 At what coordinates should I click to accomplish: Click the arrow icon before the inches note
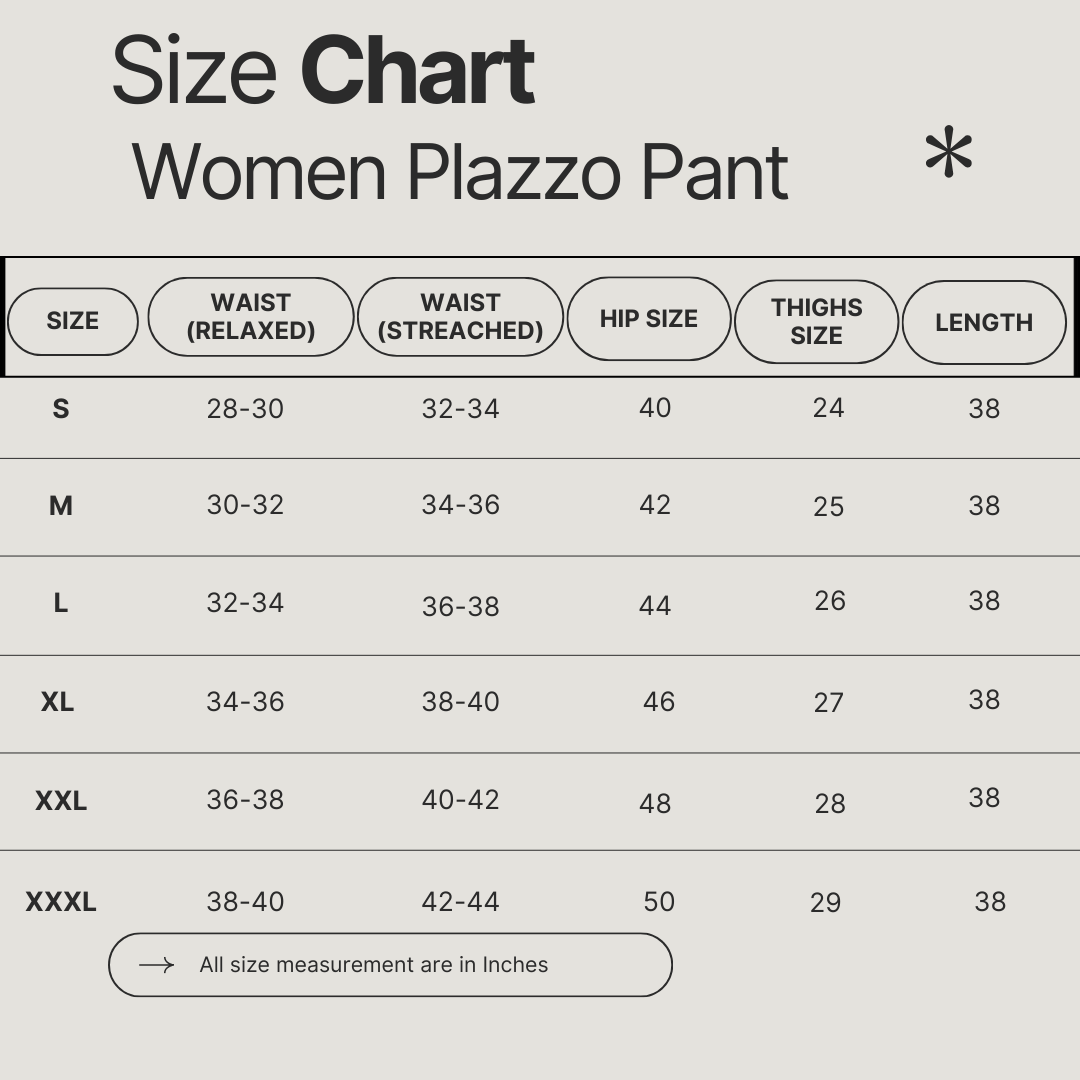click(156, 965)
